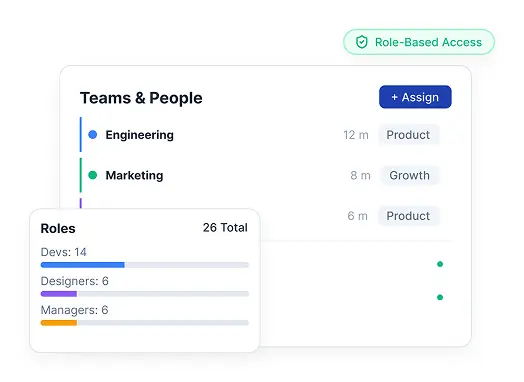This screenshot has width=524, height=382.
Task: Click the 26 Total label
Action: (225, 228)
